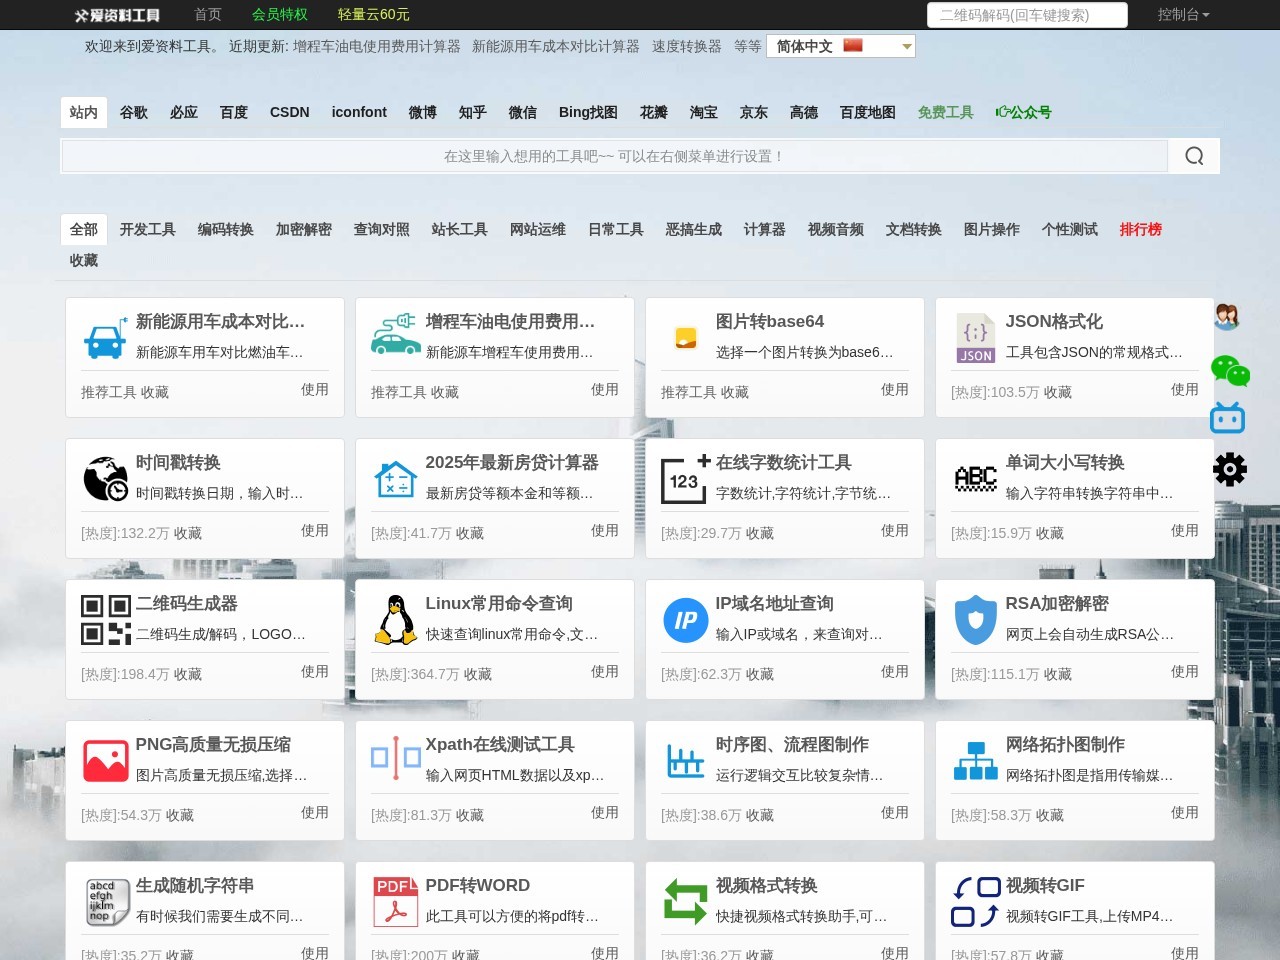Click the 轻量云60元 navigation link

click(374, 15)
